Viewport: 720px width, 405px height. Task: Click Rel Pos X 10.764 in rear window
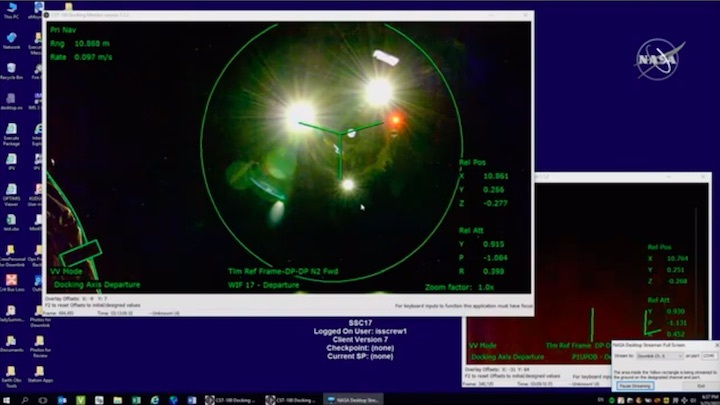[x=677, y=258]
